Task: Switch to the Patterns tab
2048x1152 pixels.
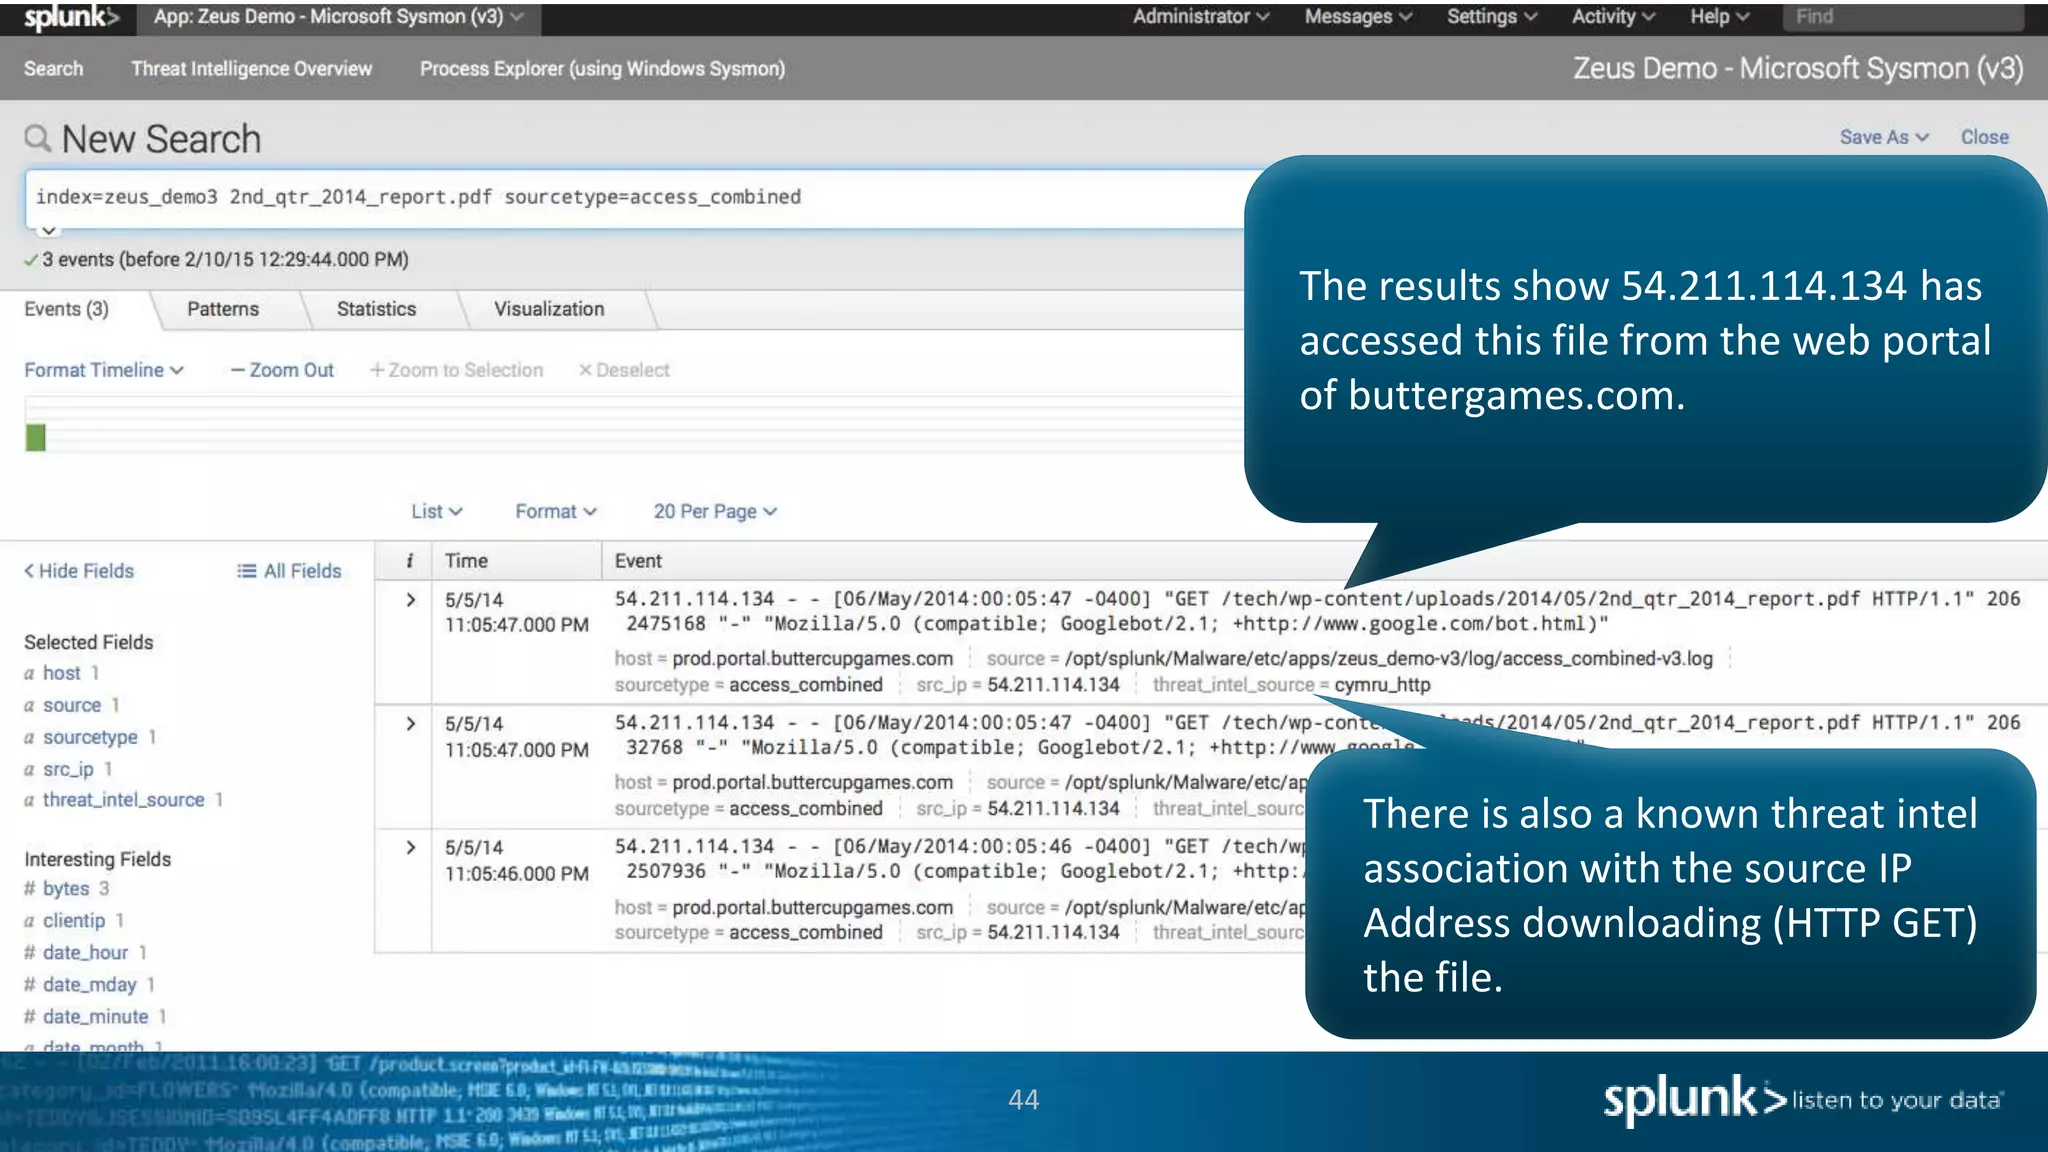Action: (x=223, y=309)
